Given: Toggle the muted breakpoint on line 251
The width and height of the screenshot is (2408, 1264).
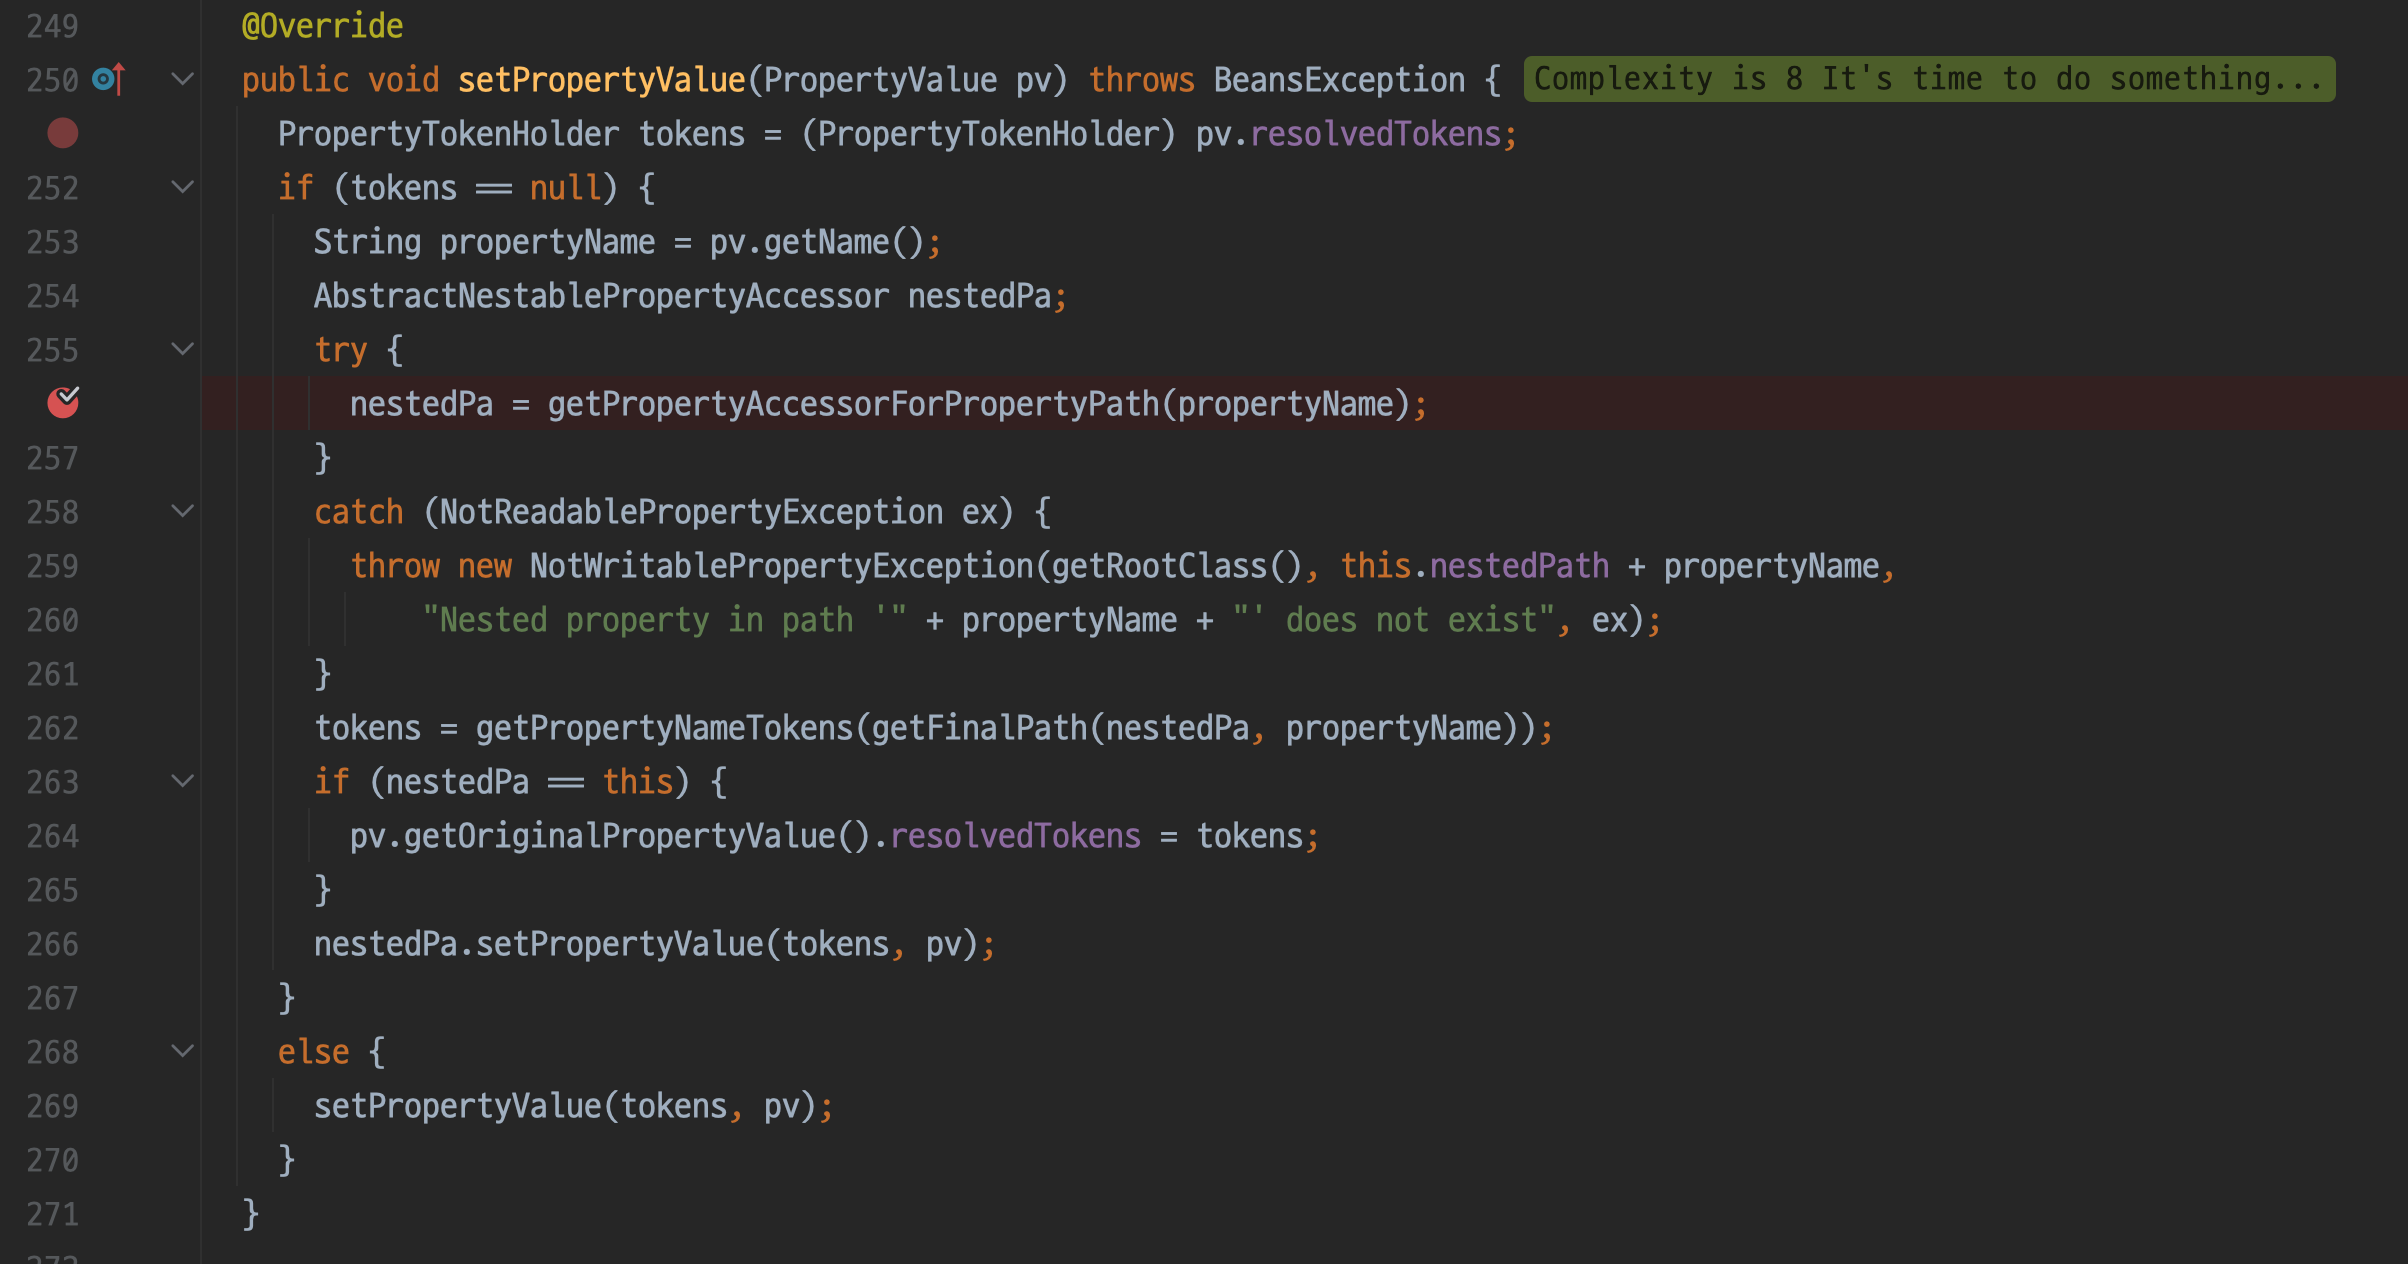Looking at the screenshot, I should [62, 133].
